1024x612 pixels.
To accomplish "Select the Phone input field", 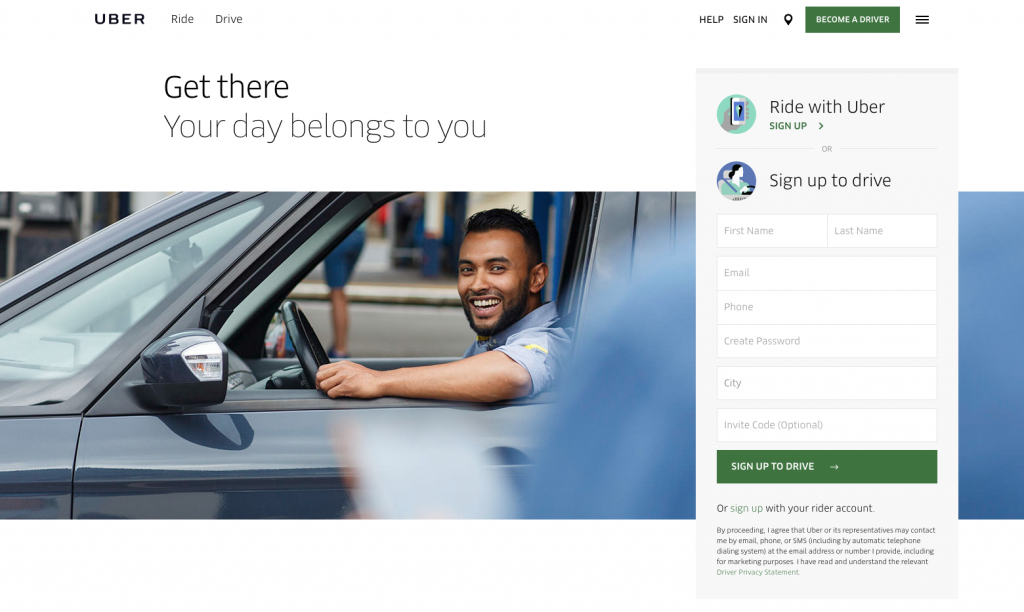I will [827, 307].
